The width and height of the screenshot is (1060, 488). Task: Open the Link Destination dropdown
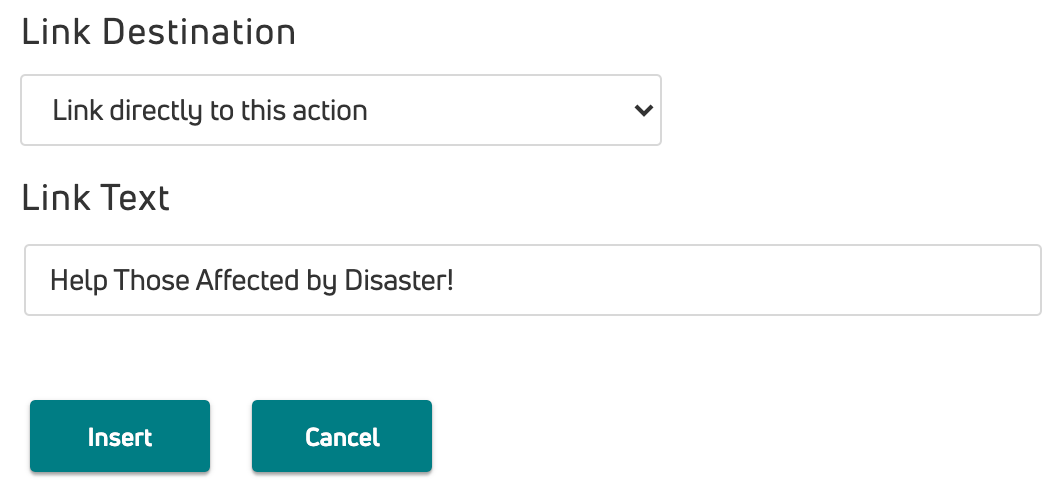tap(340, 110)
